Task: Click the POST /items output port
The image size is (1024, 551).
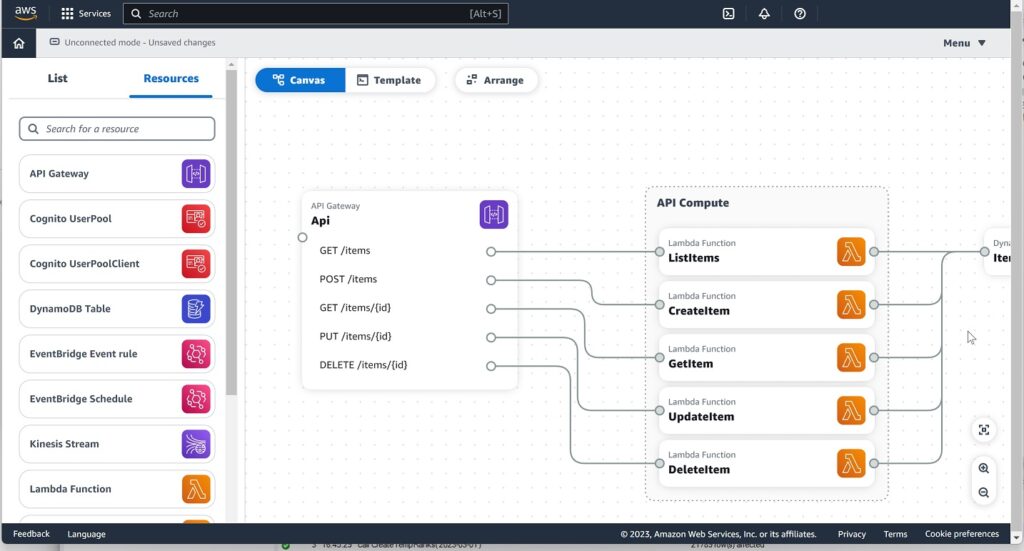Action: [490, 280]
